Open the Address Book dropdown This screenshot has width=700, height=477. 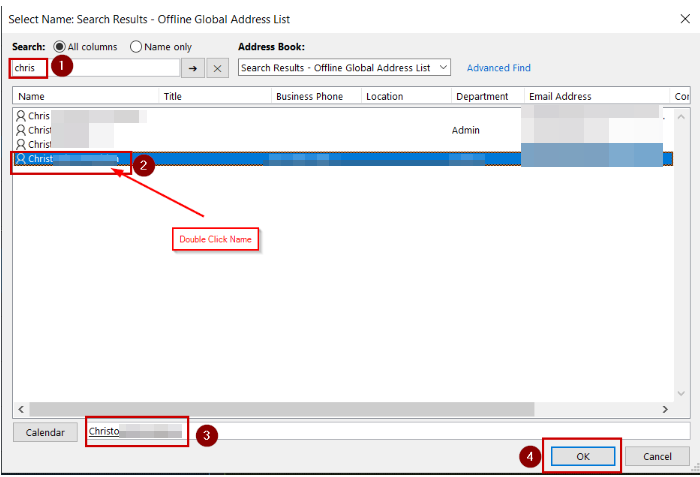(444, 68)
